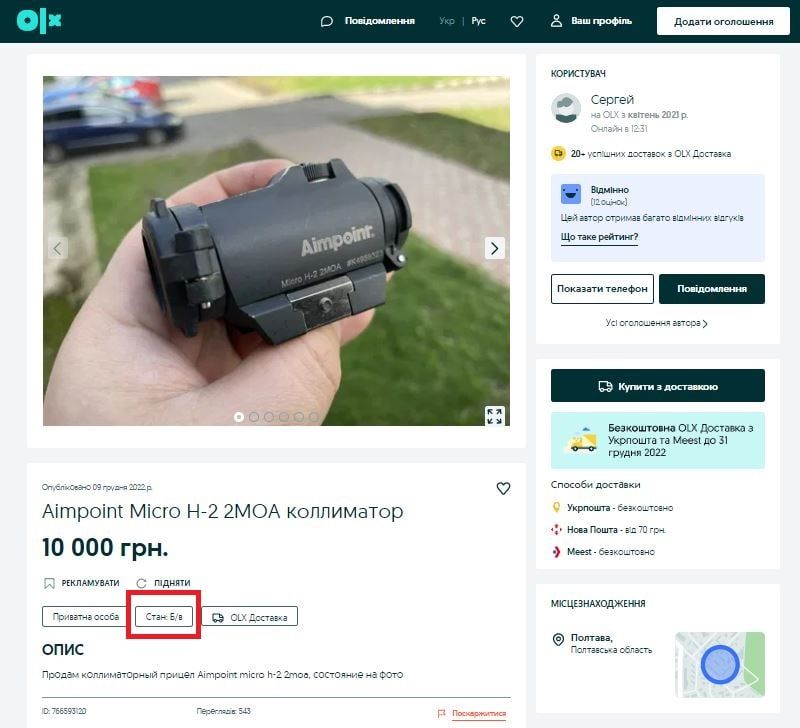Click Показати телефон button
The width and height of the screenshot is (800, 728).
click(602, 289)
